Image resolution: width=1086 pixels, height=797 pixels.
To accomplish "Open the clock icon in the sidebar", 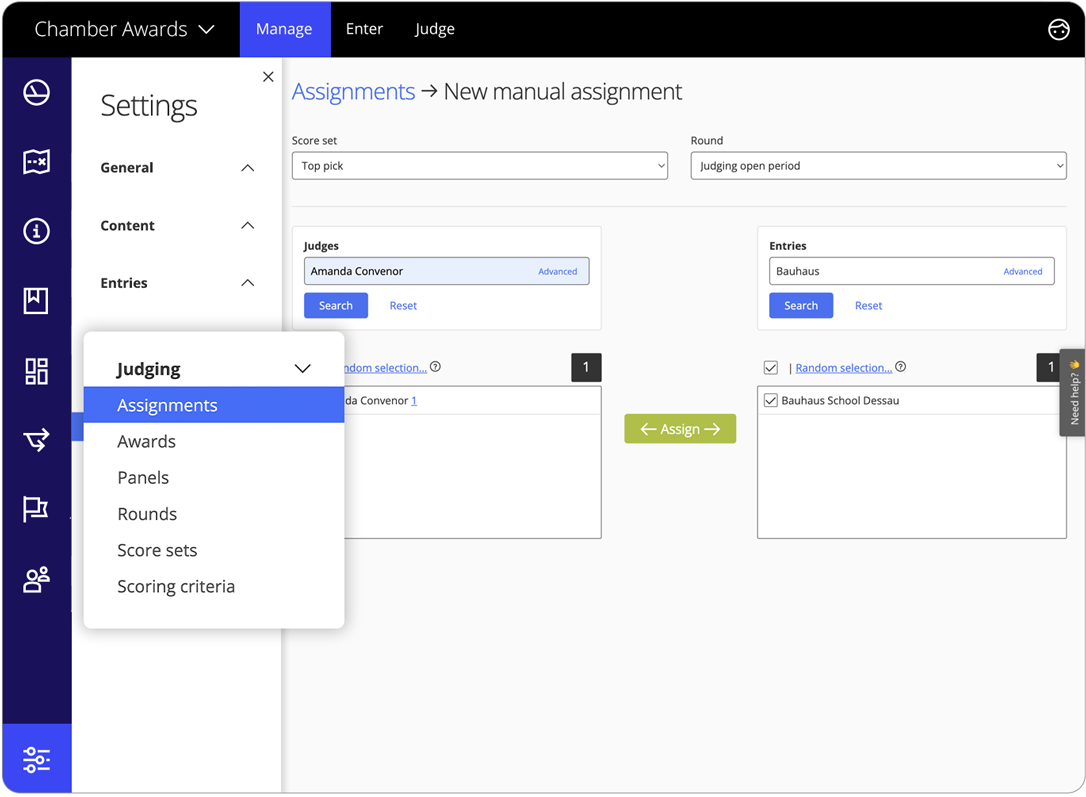I will 37,92.
